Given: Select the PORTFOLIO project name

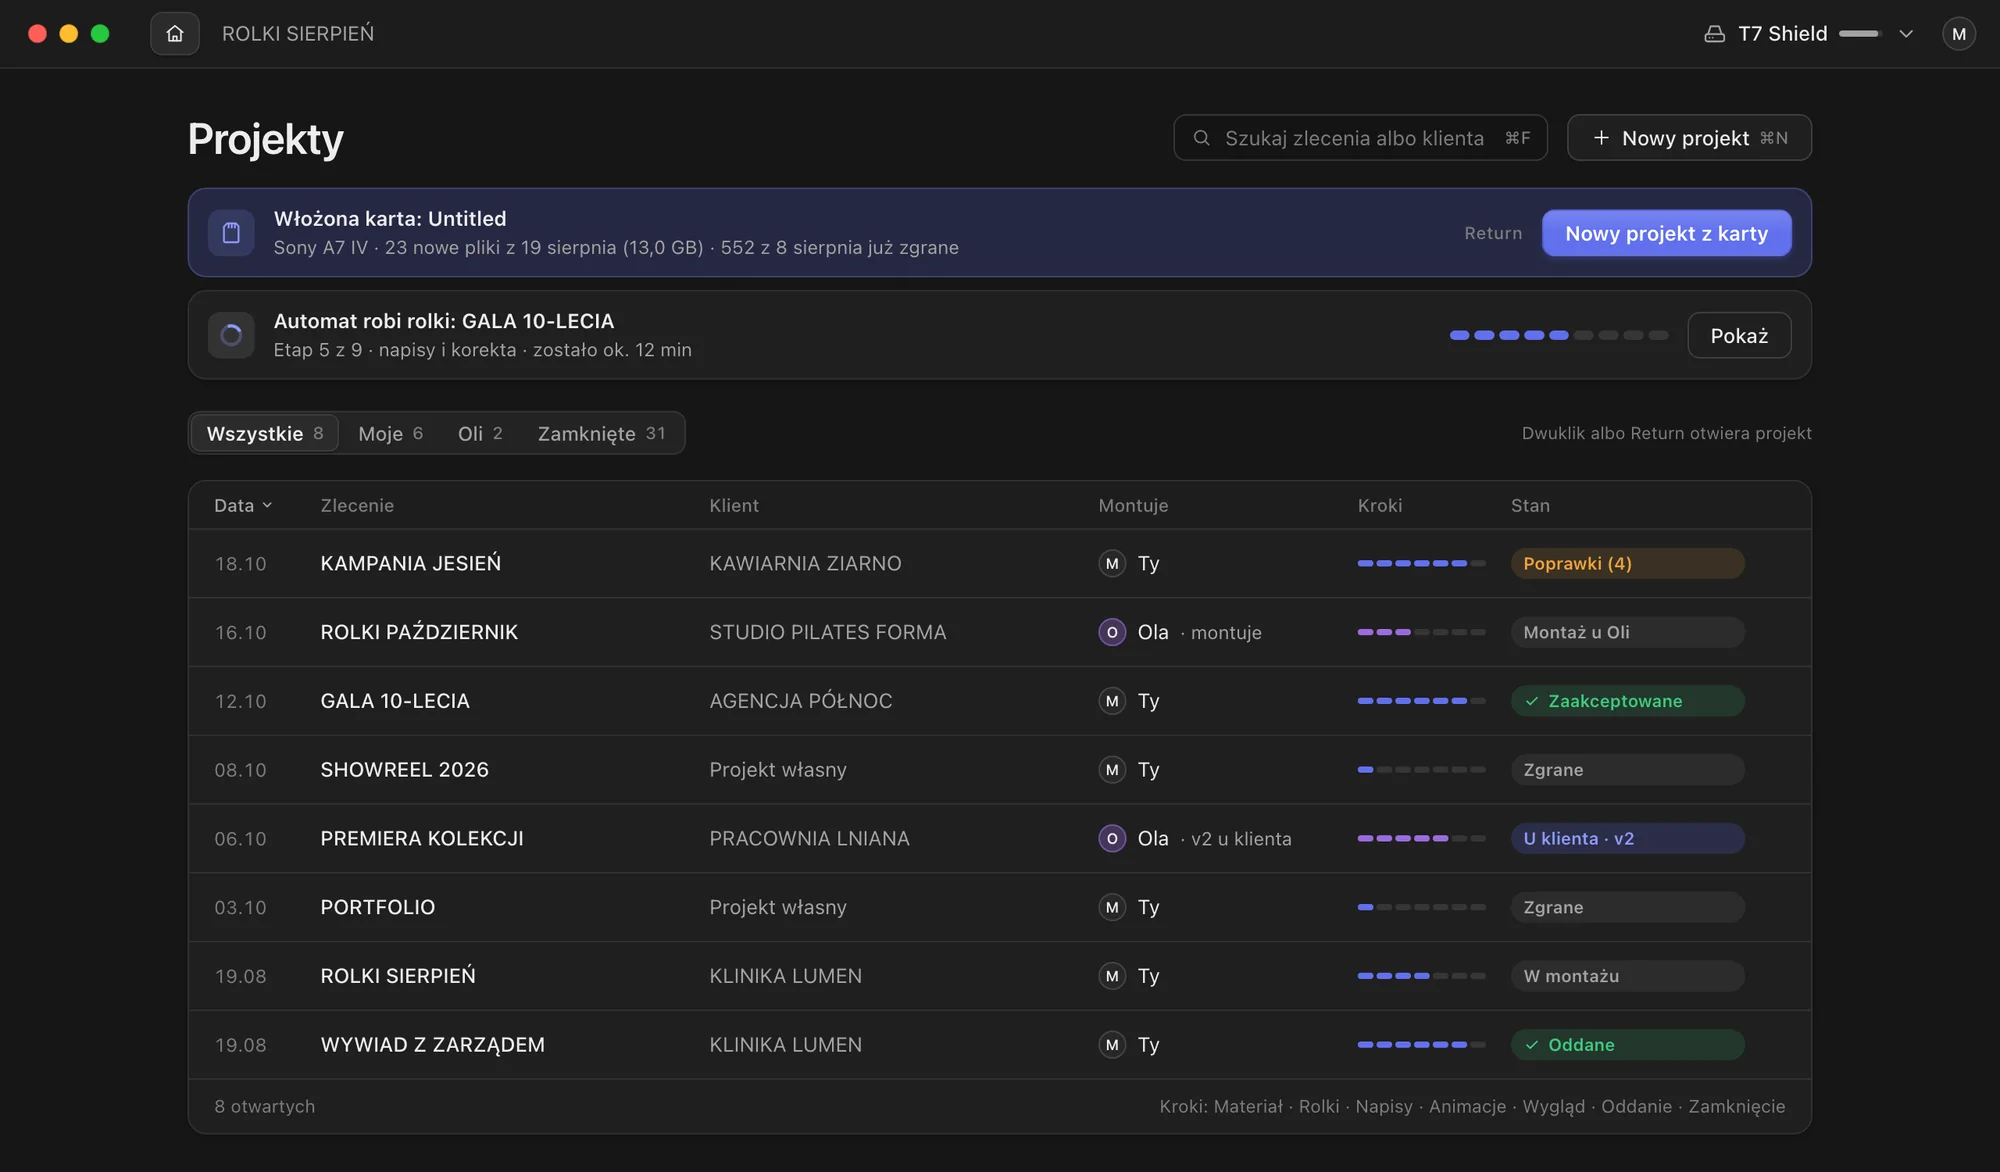Looking at the screenshot, I should coord(378,908).
